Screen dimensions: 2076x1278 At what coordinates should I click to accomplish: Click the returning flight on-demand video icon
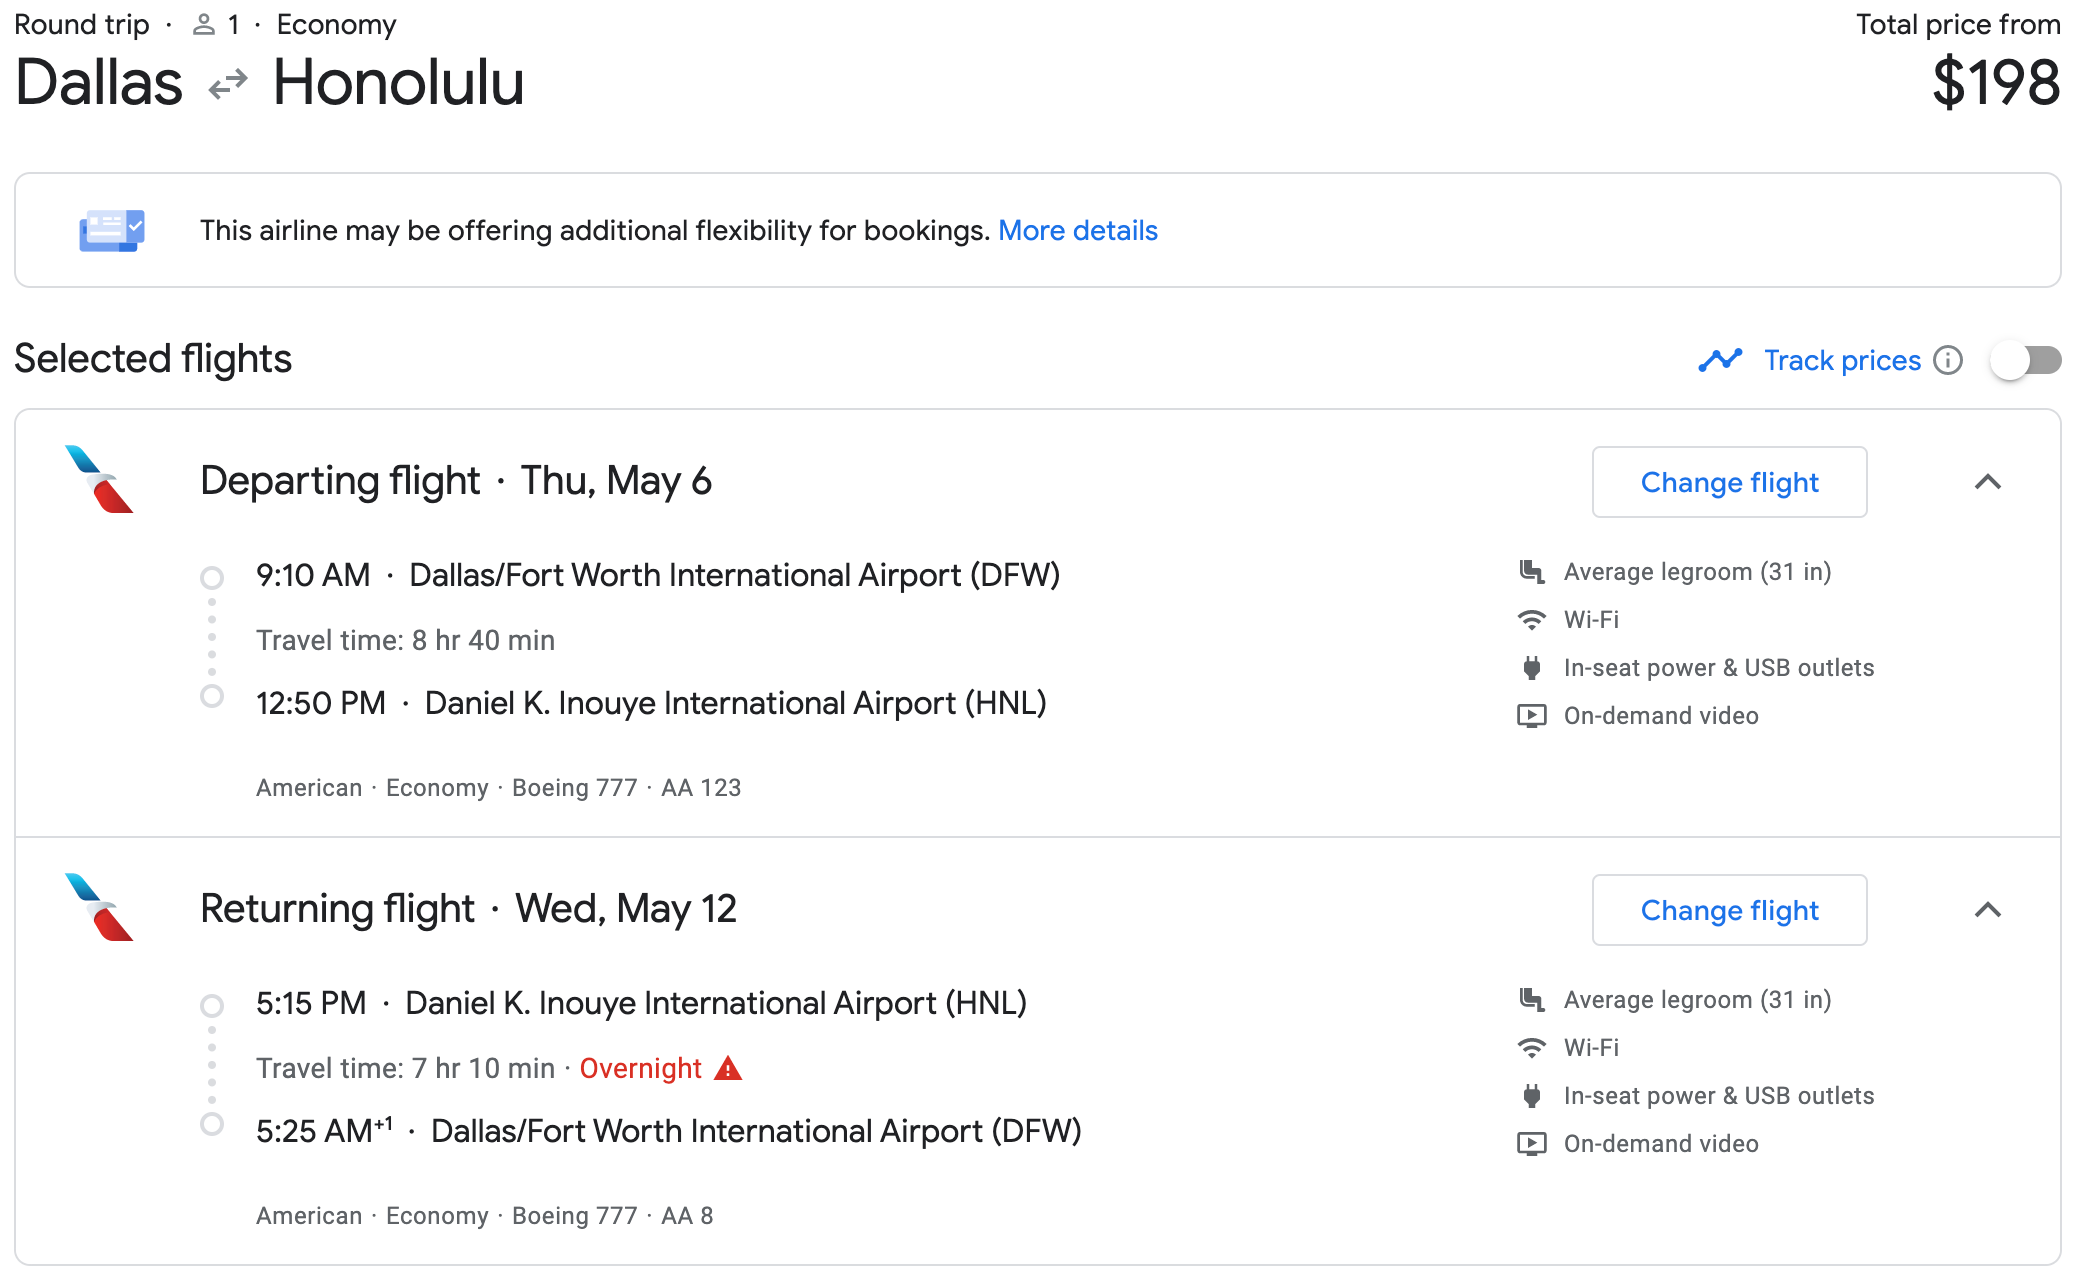[x=1531, y=1144]
